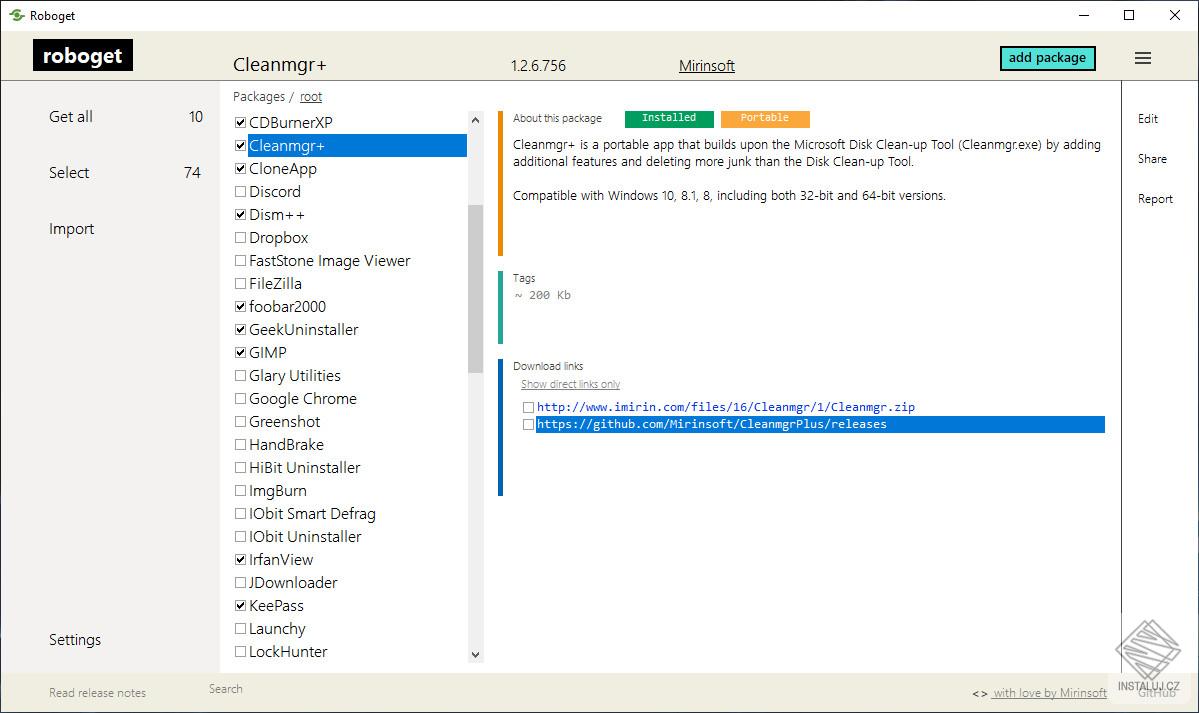Screen dimensions: 1199x713
Task: Click Edit in the right panel
Action: click(x=1148, y=119)
